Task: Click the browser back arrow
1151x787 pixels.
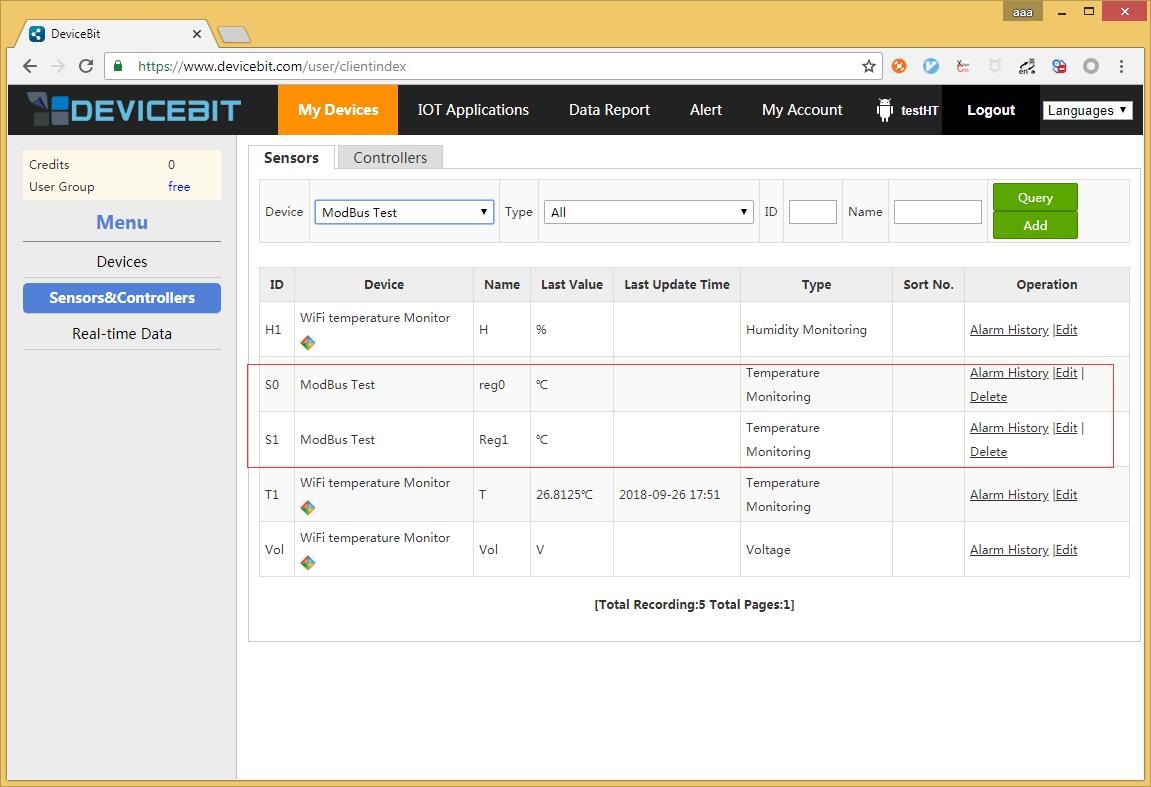Action: (29, 66)
